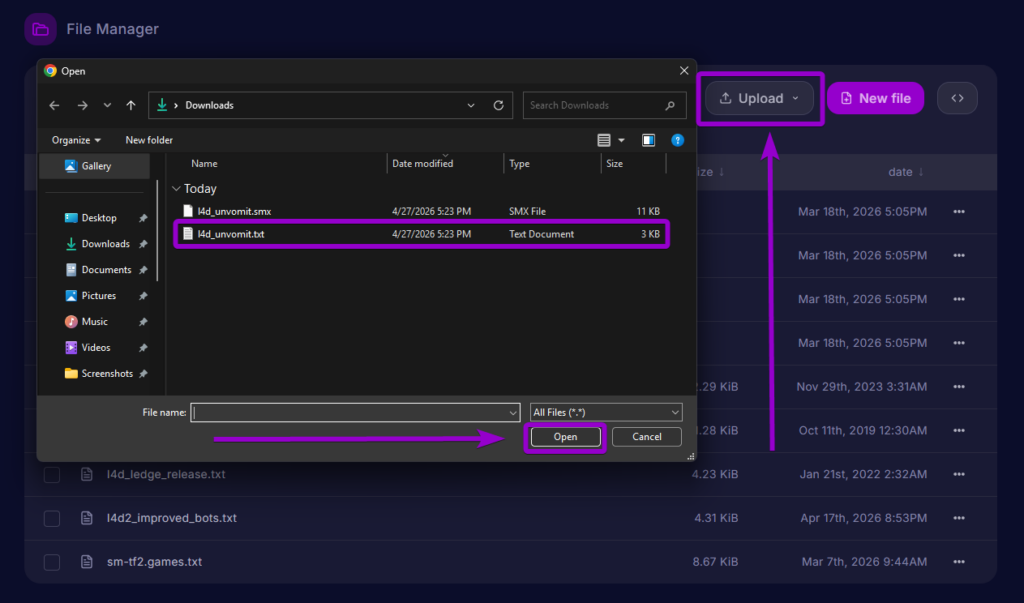Check the checkbox beside sm-tf2.games.txt

coord(51,562)
